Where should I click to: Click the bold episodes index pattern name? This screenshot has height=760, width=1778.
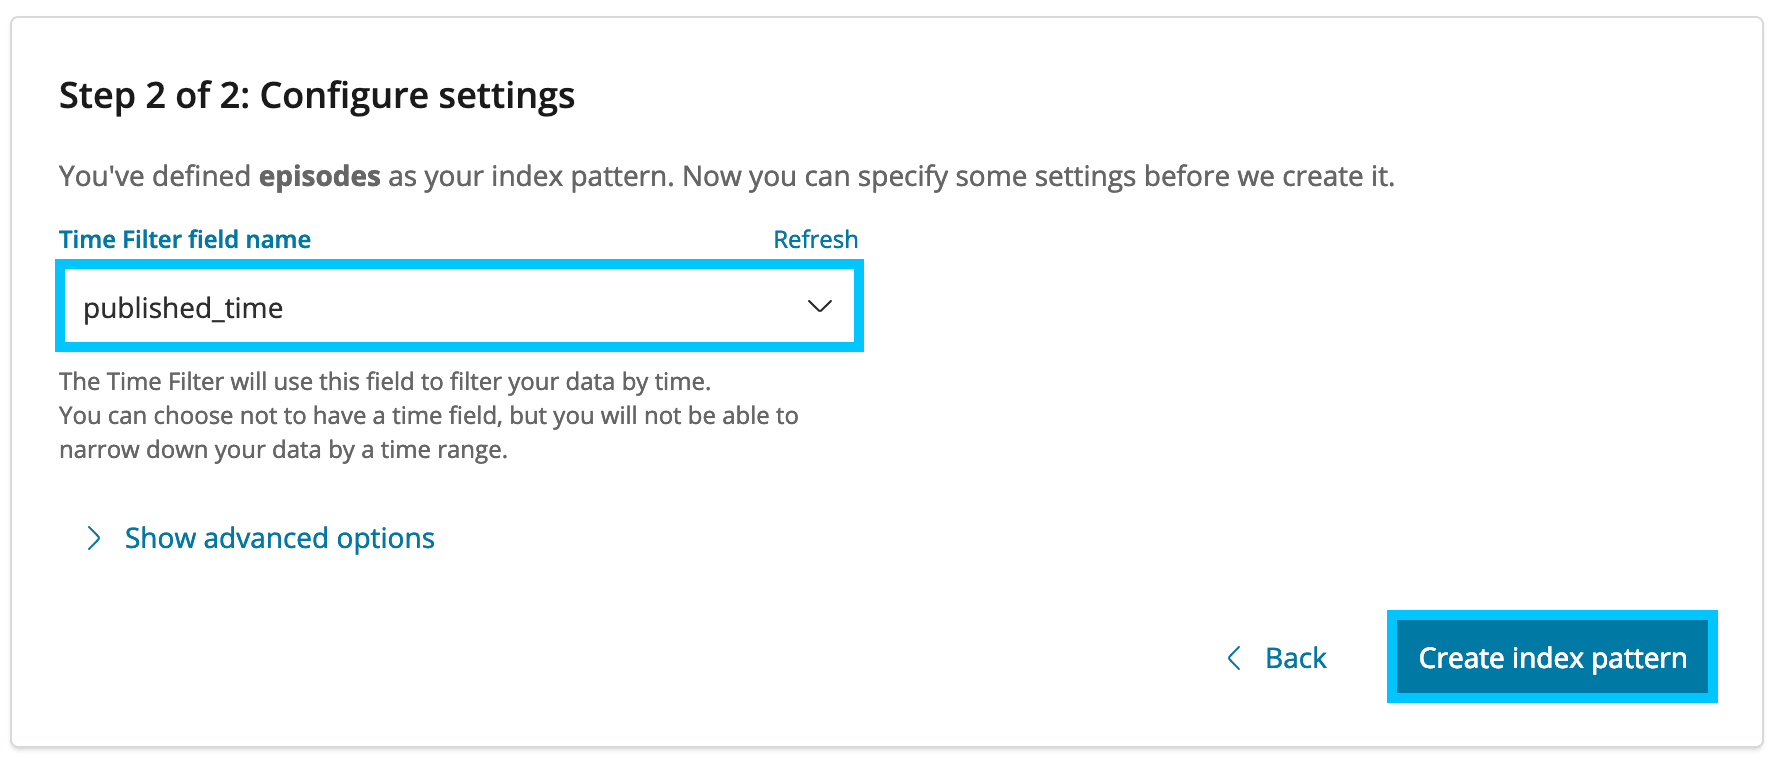pyautogui.click(x=319, y=177)
